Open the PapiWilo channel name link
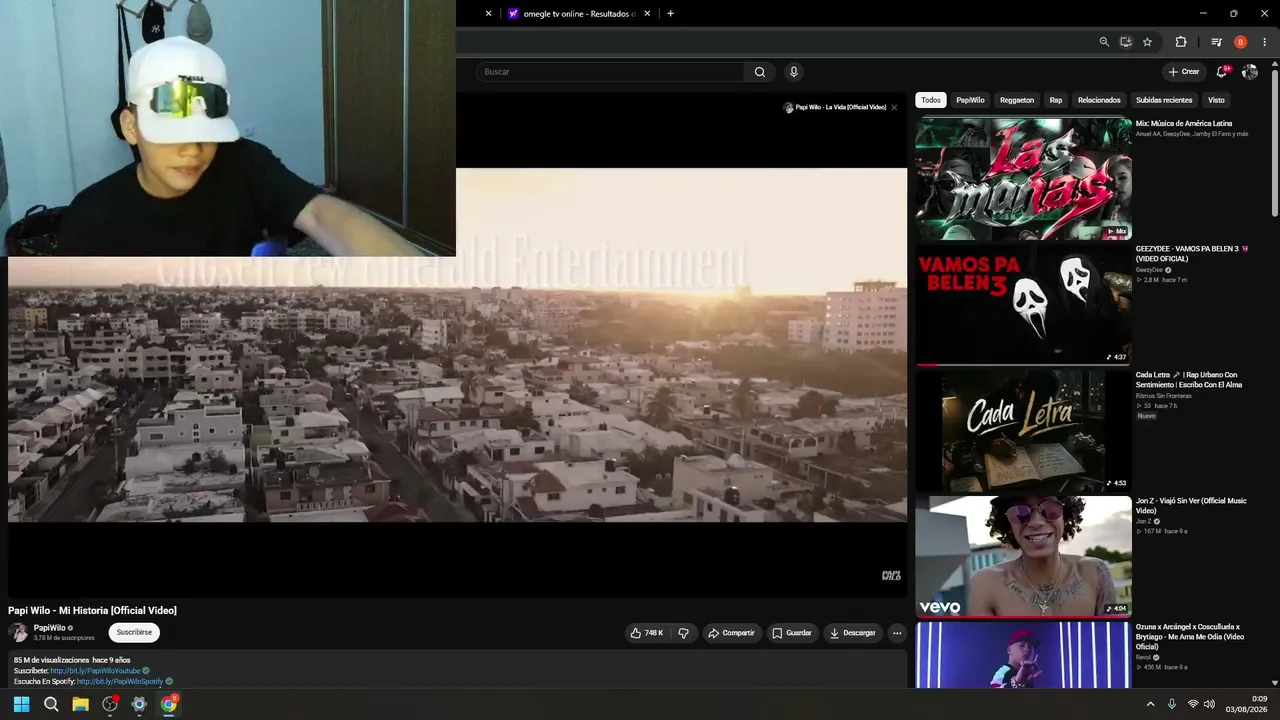The height and width of the screenshot is (720, 1280). (50, 628)
